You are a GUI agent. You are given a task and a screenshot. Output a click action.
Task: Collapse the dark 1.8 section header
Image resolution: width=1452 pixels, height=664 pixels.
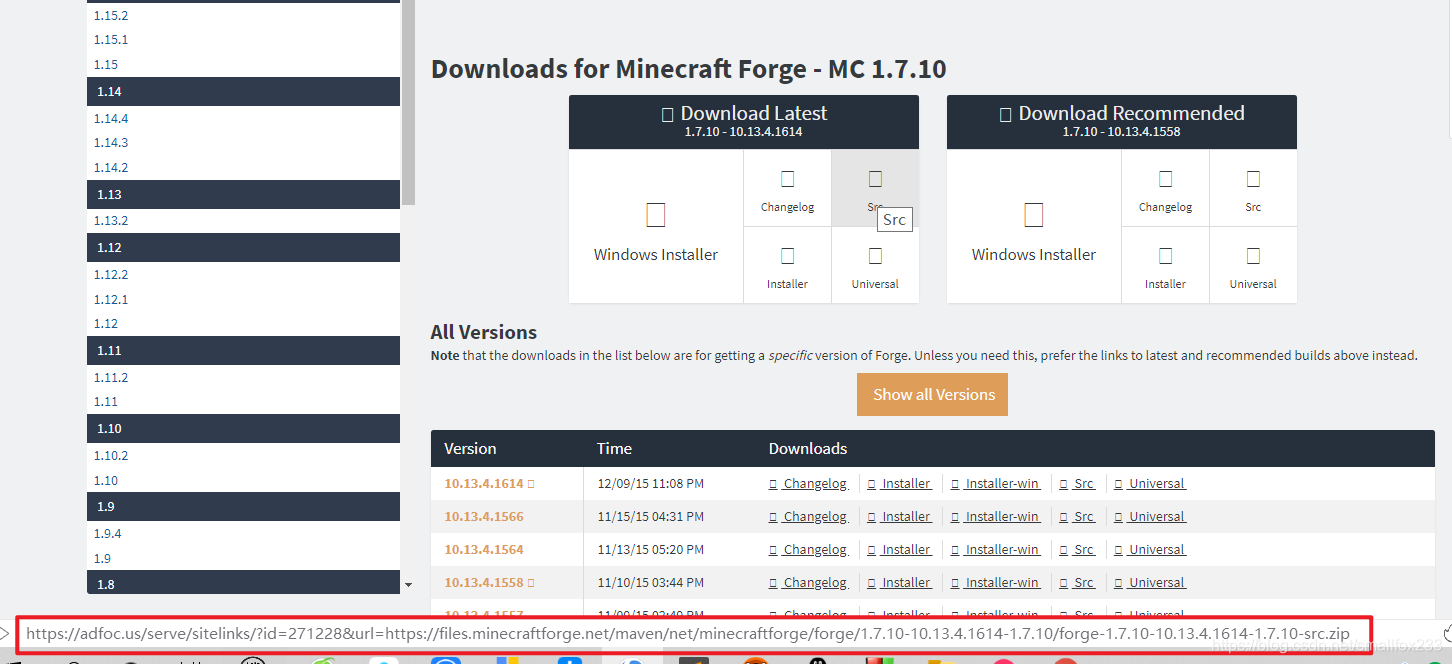(243, 583)
